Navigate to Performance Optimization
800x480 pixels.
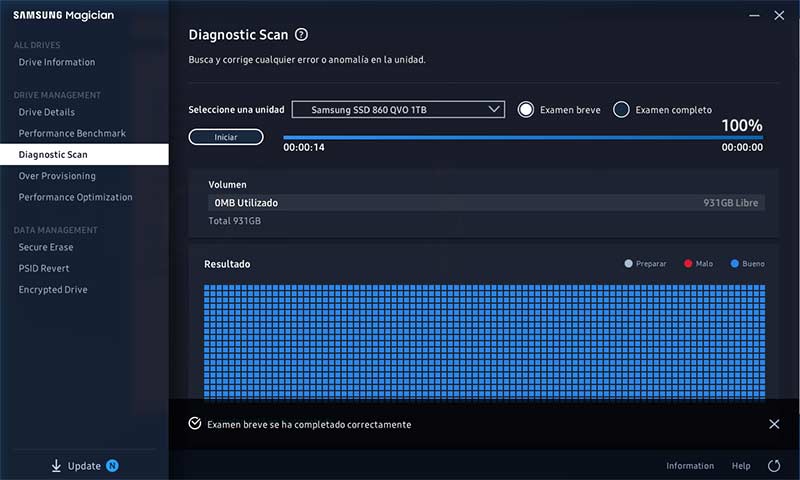76,197
